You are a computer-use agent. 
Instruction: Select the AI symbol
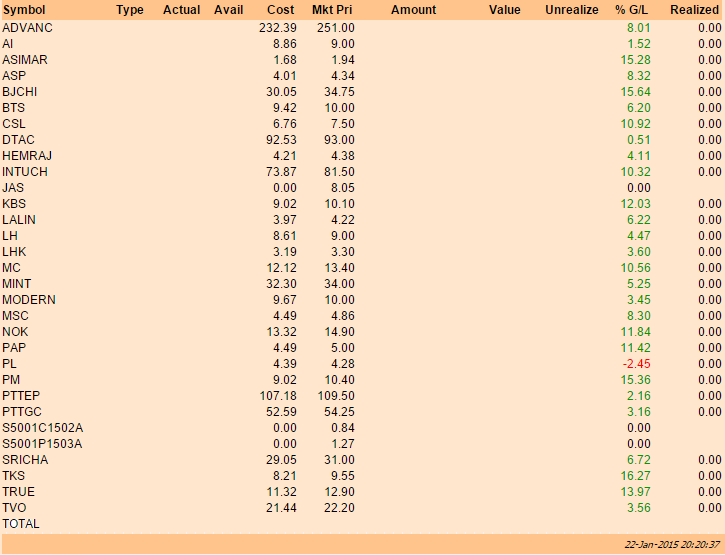7,44
